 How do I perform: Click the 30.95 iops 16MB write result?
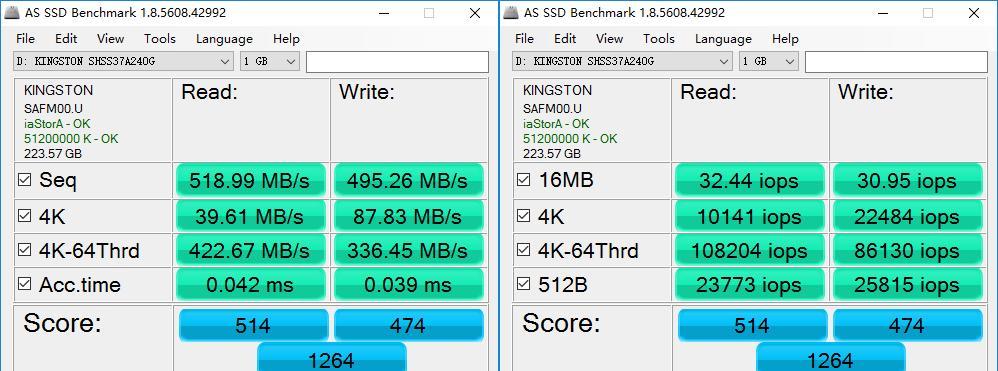click(x=908, y=180)
